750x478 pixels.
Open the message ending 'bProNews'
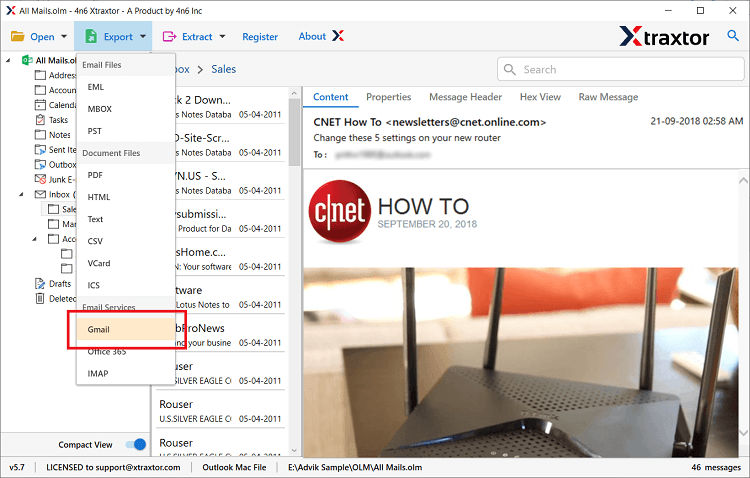pyautogui.click(x=220, y=335)
